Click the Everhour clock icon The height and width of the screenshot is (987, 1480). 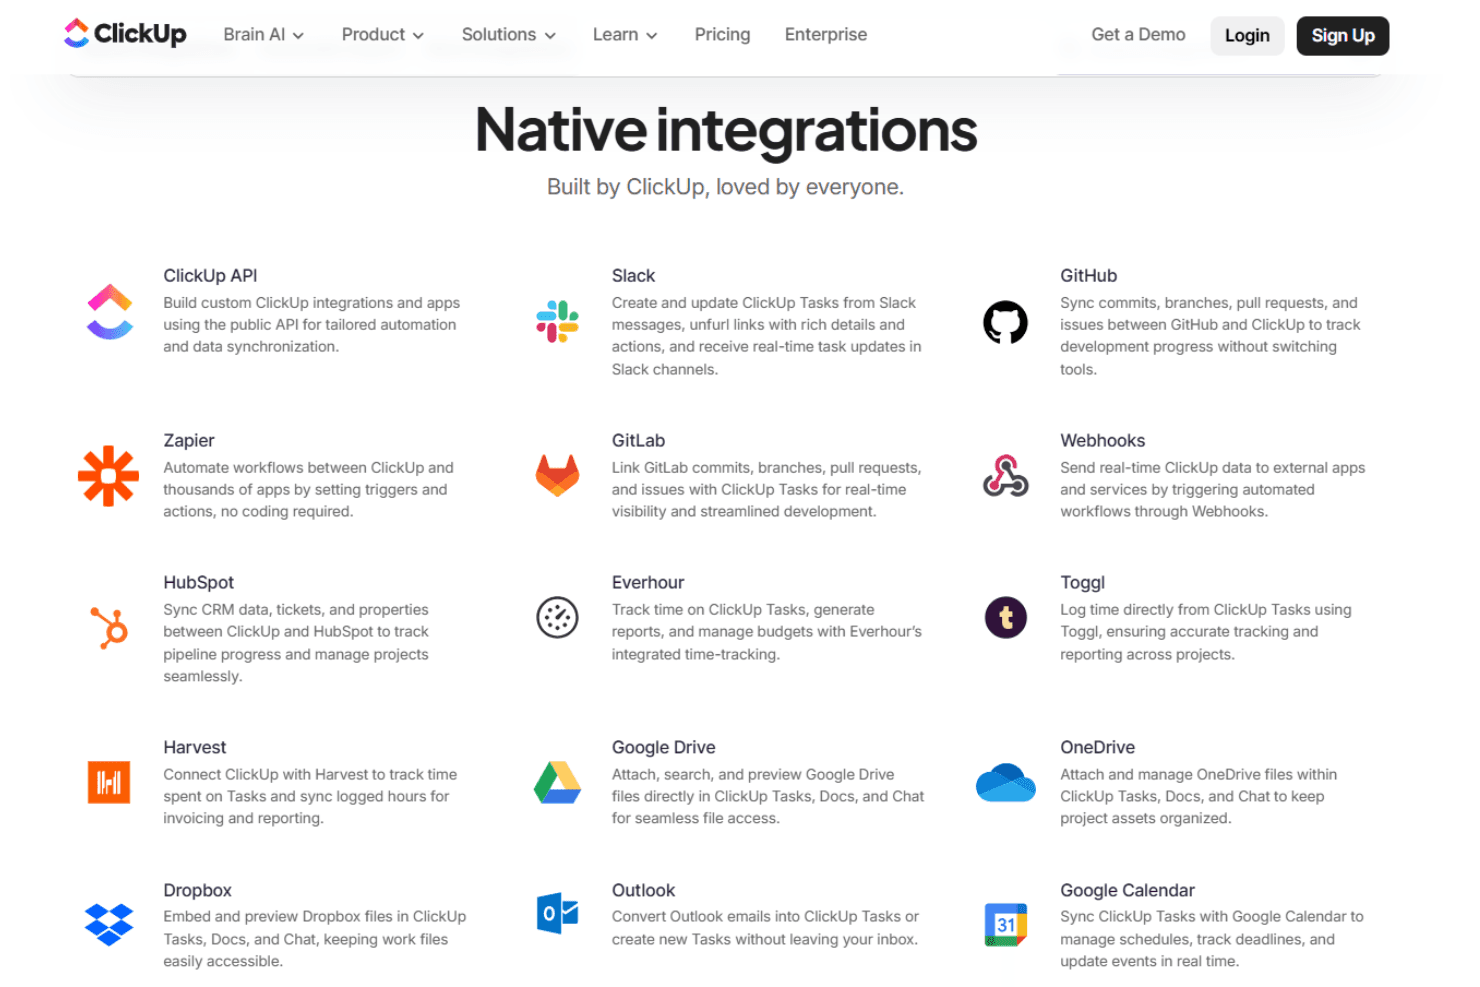(x=557, y=617)
